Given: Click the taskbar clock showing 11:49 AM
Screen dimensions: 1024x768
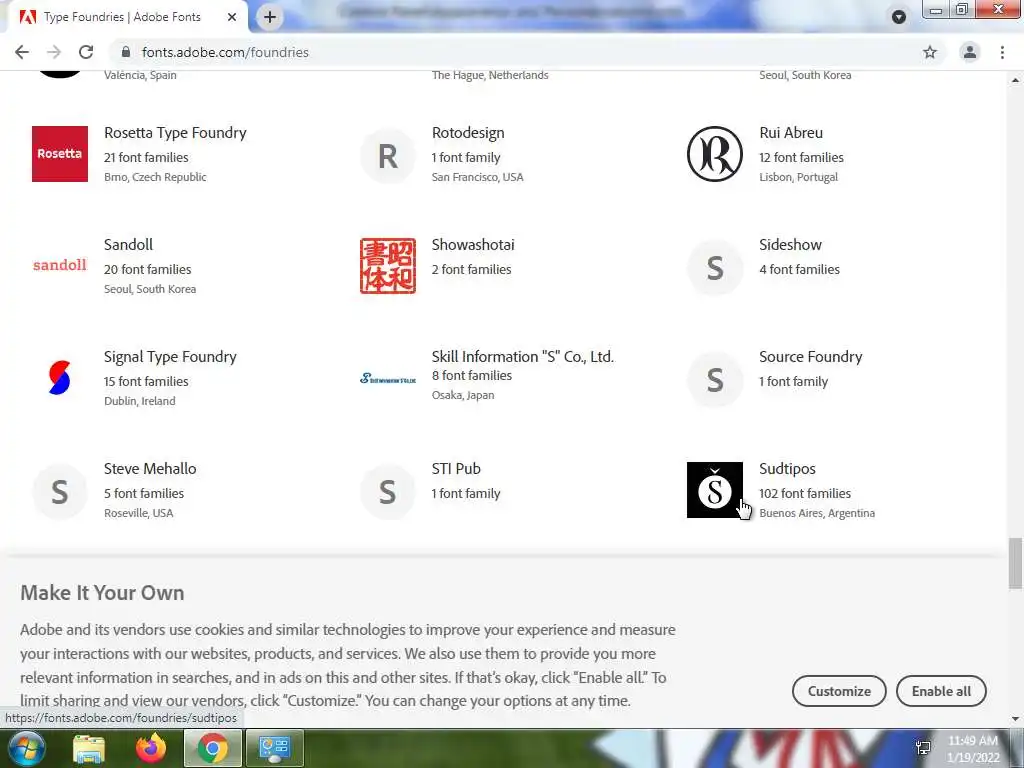Looking at the screenshot, I should pyautogui.click(x=973, y=749).
